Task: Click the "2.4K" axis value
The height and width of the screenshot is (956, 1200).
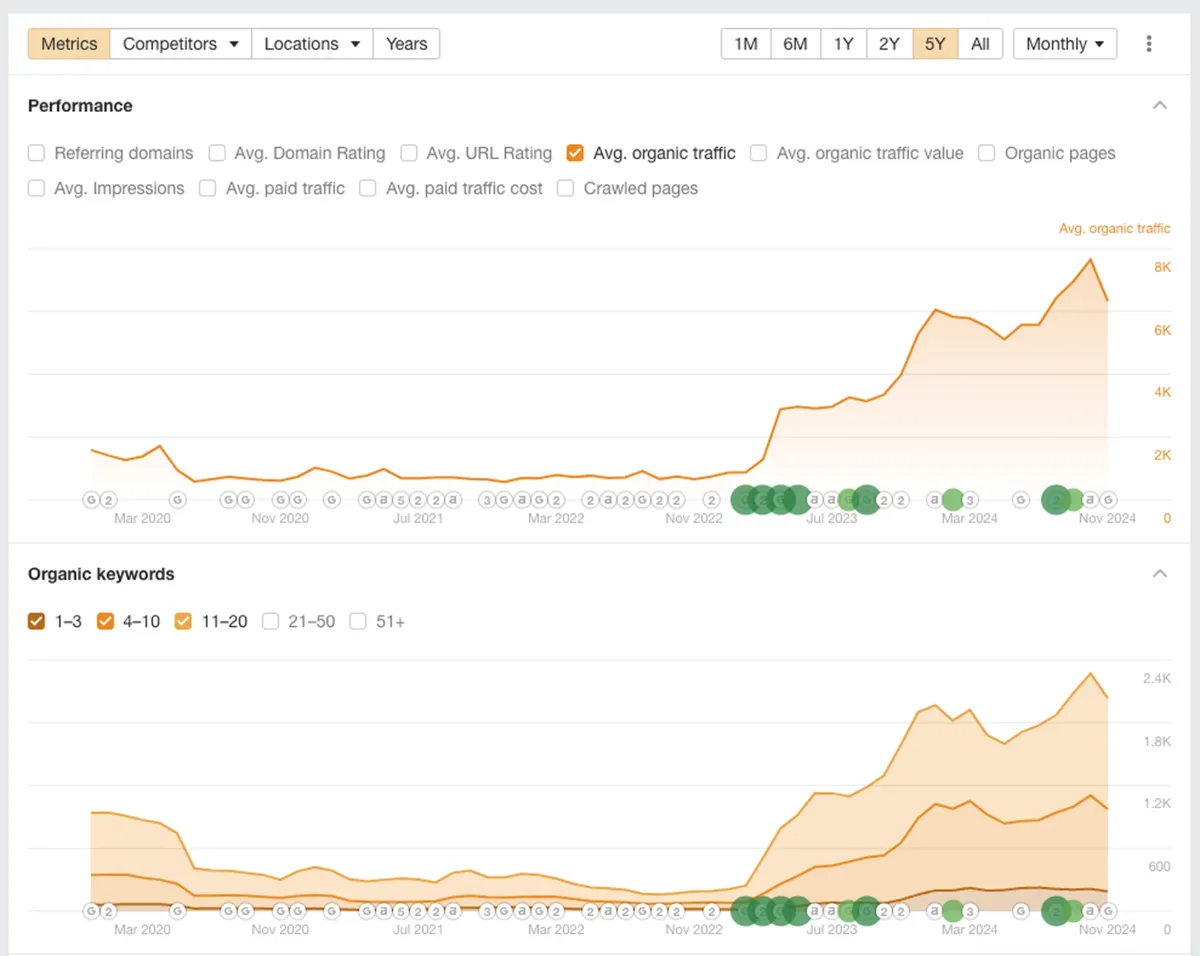Action: tap(1157, 679)
